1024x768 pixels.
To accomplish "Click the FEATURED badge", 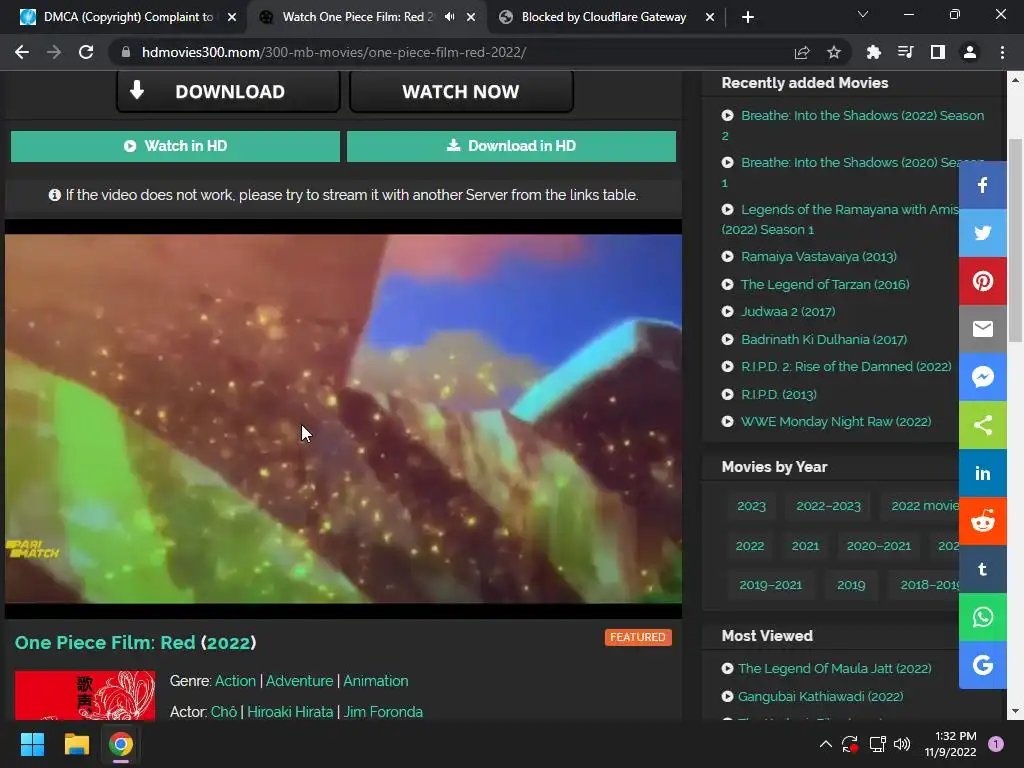I will tap(638, 637).
